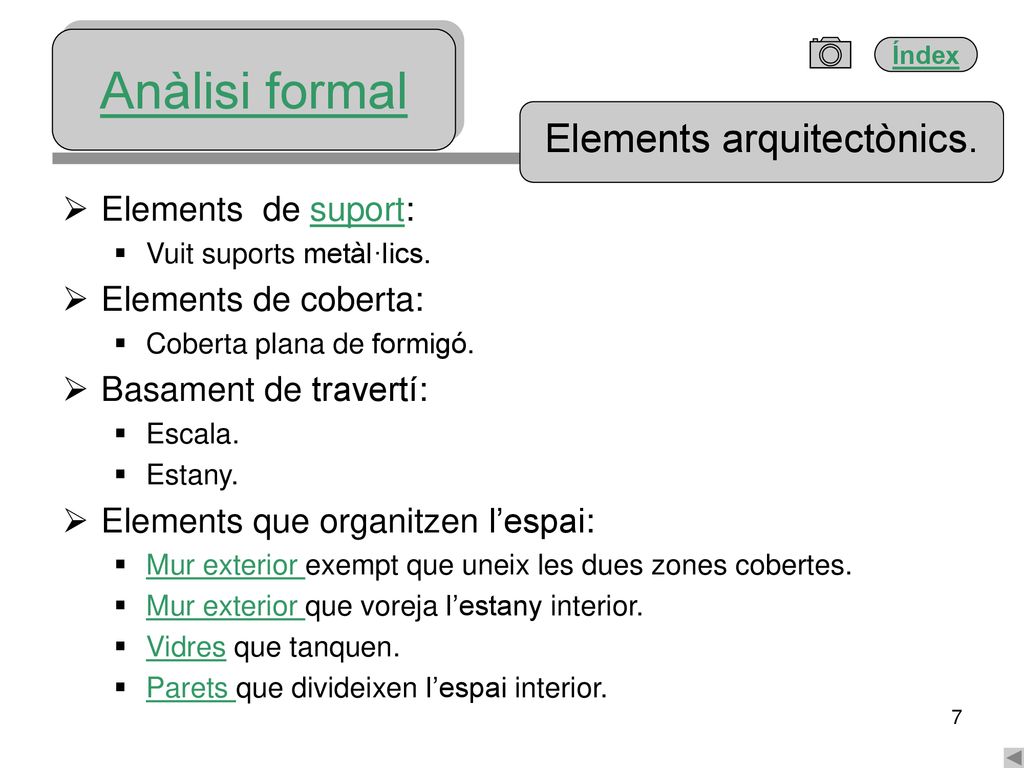The image size is (1024, 768).
Task: Open the suport hyperlink
Action: click(x=357, y=210)
